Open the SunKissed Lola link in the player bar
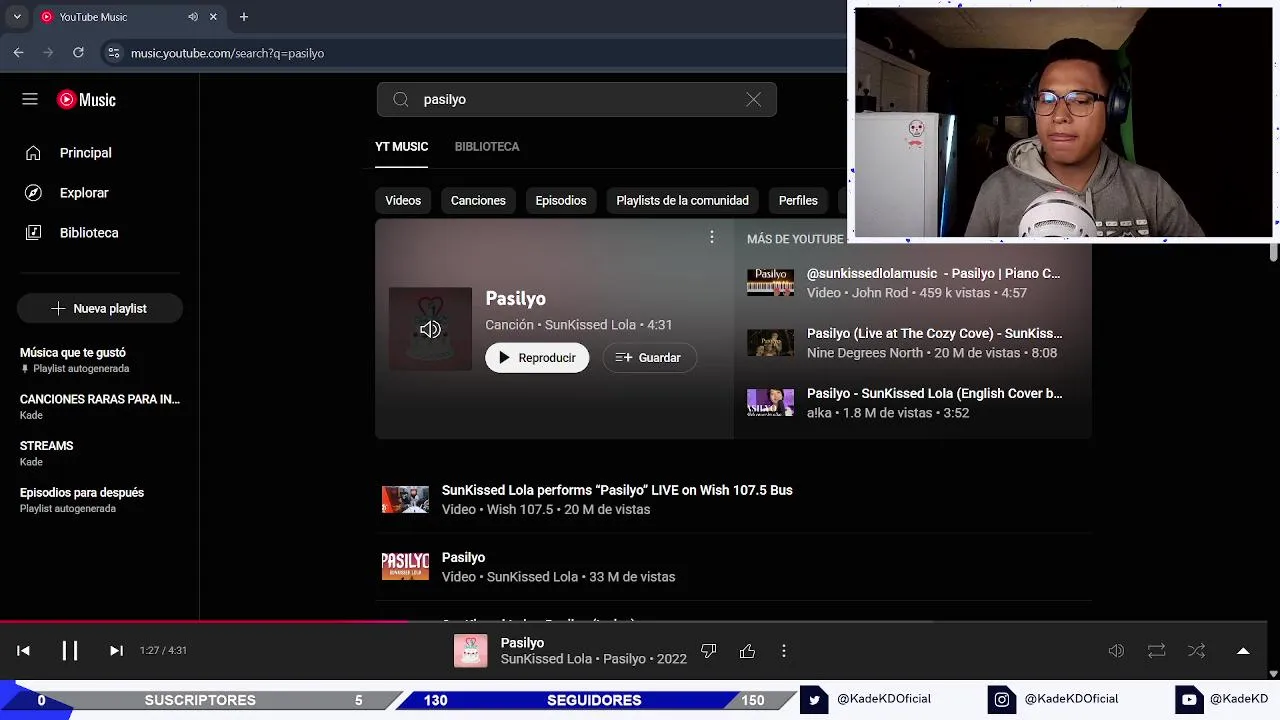Screen dimensions: 1280x720 (546, 659)
